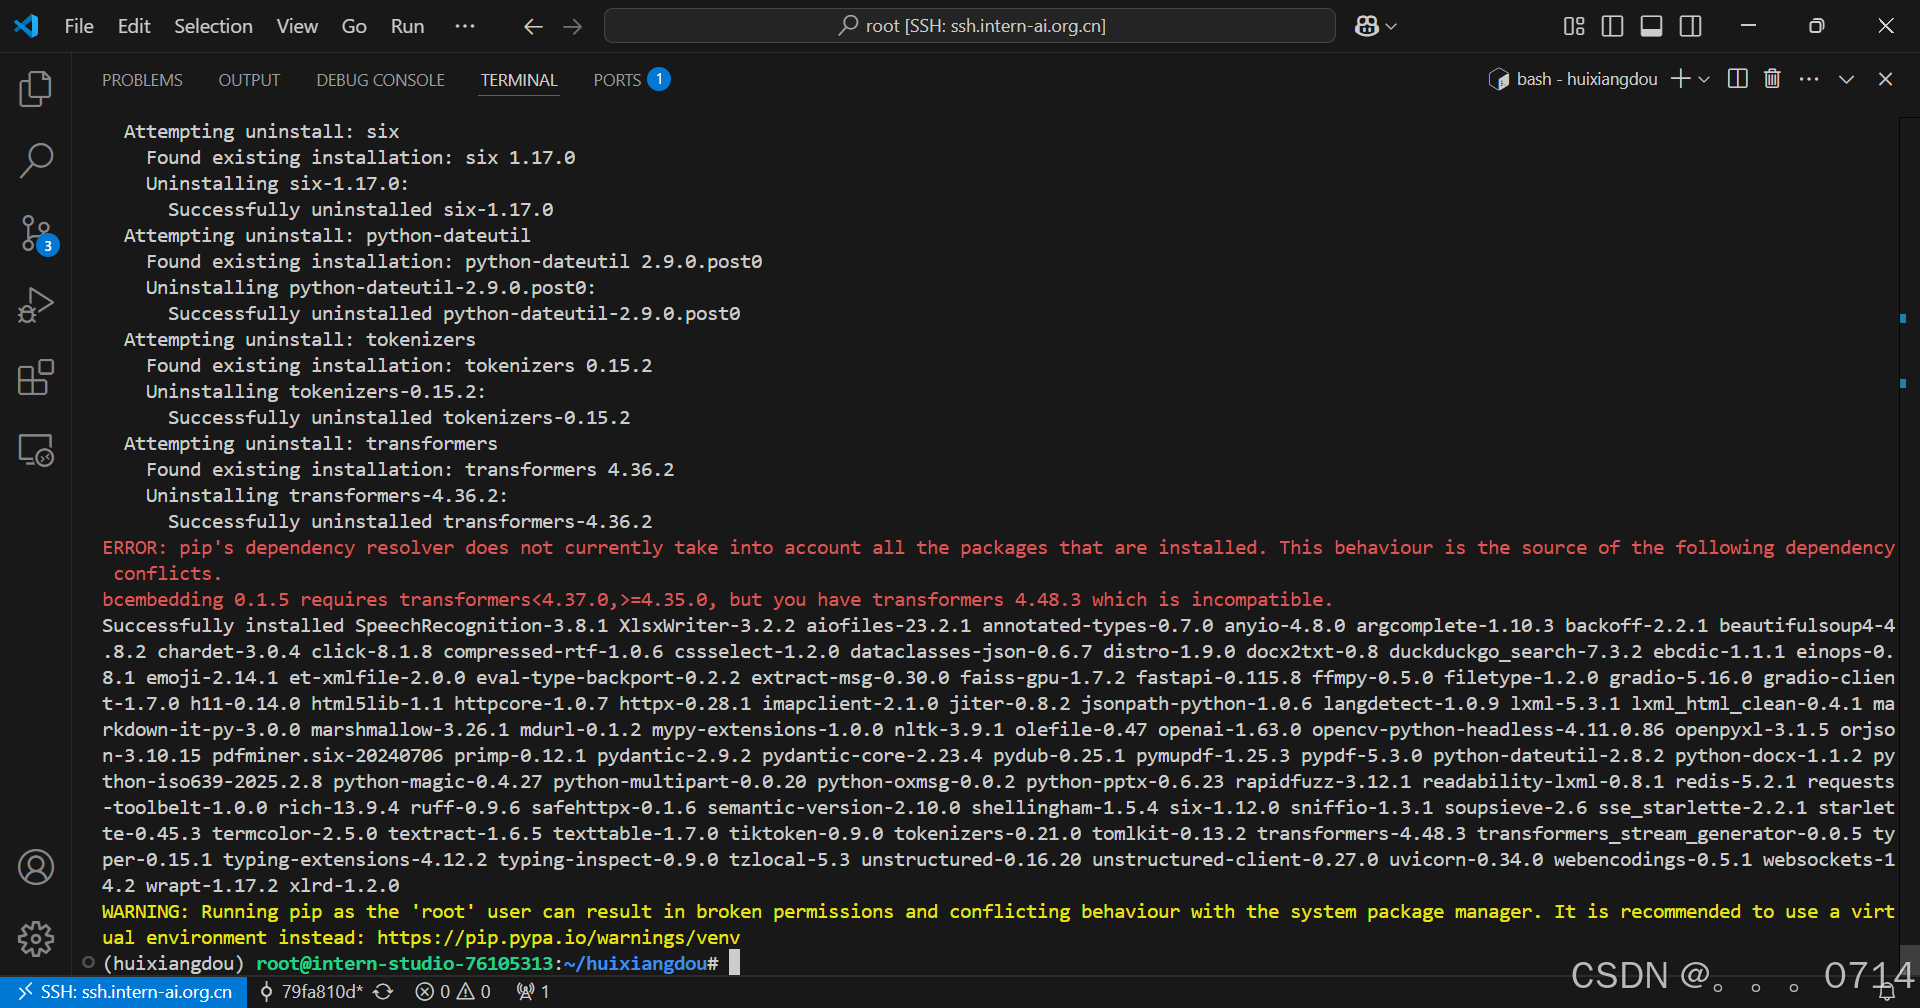Open the File menu
The height and width of the screenshot is (1008, 1920).
(79, 26)
